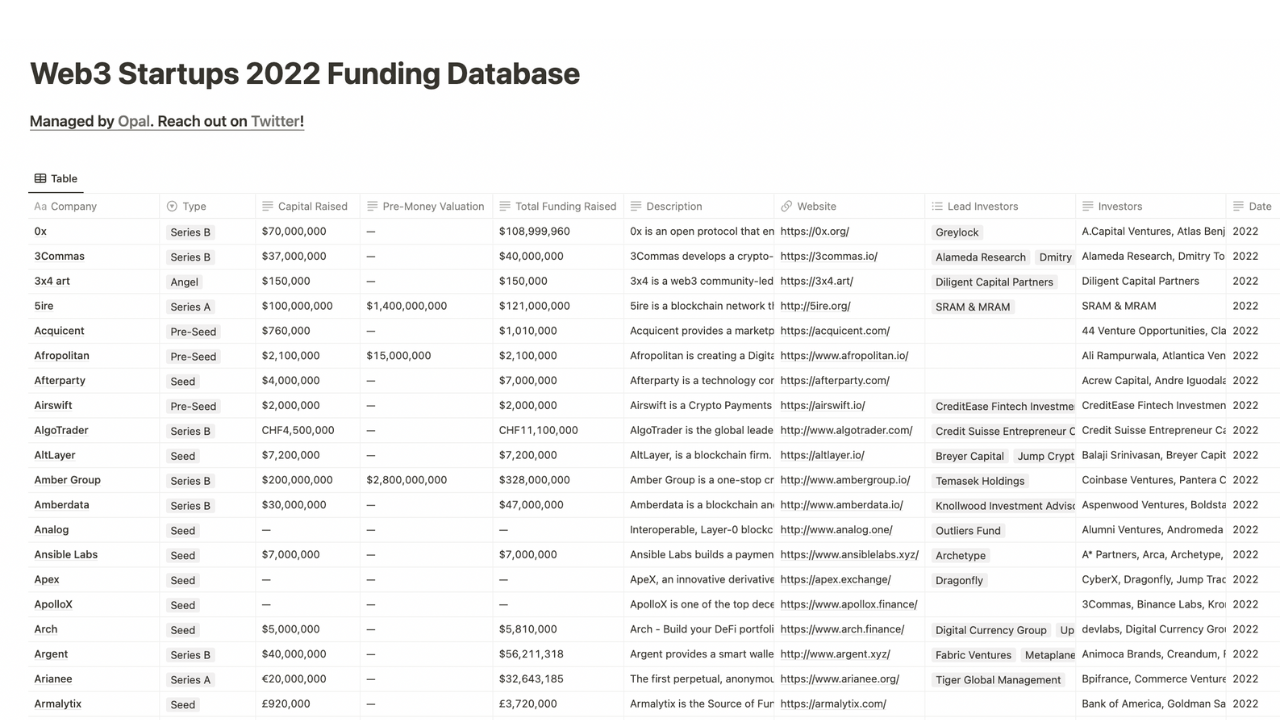
Task: Click the Capital Raised column header
Action: [308, 206]
